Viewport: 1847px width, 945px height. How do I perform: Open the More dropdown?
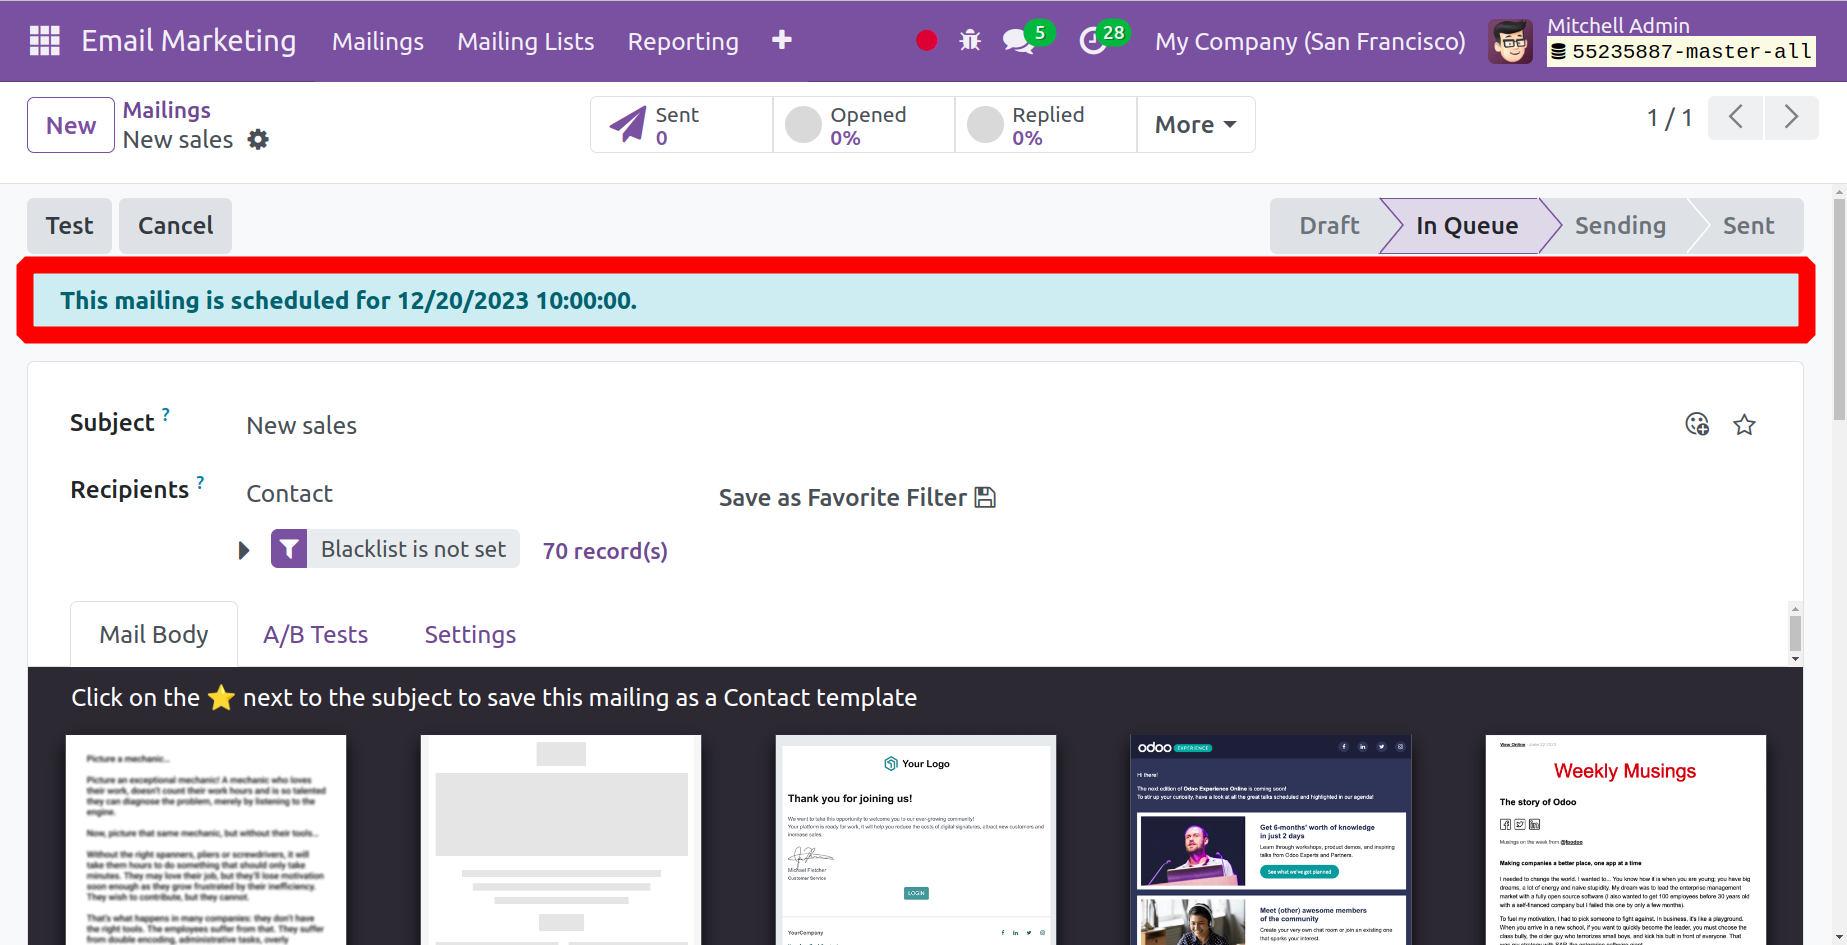pos(1195,125)
